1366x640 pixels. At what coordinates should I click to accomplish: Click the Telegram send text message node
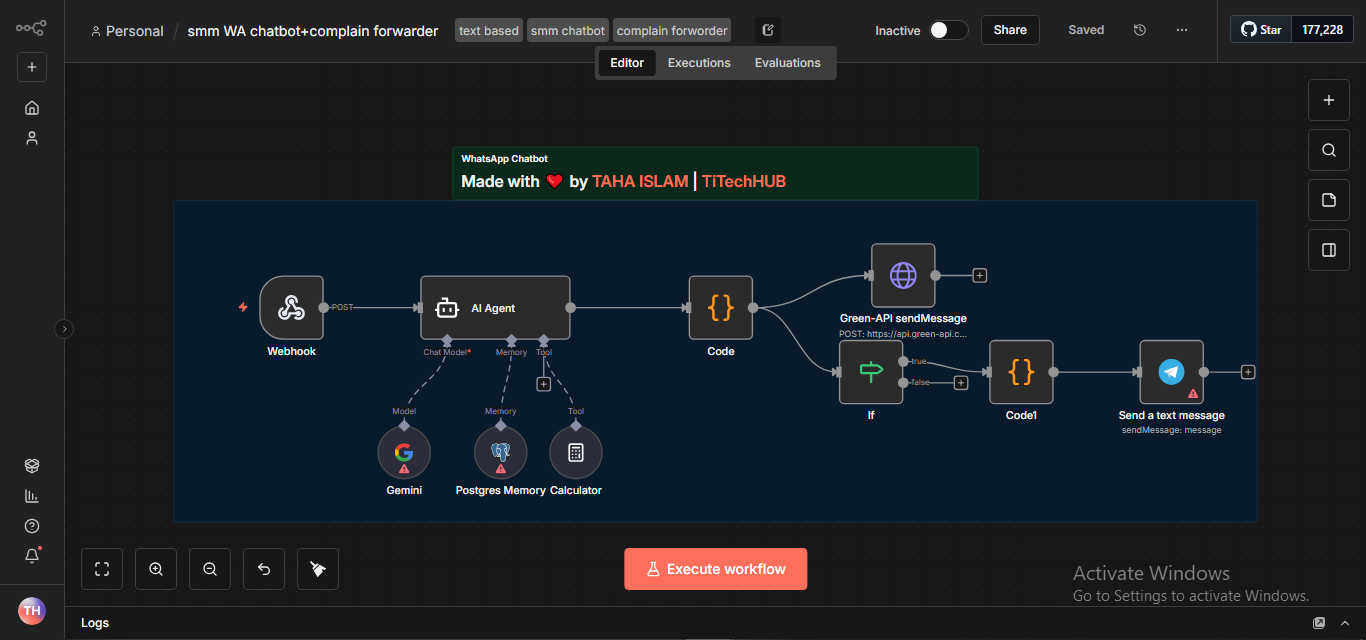[x=1171, y=372]
